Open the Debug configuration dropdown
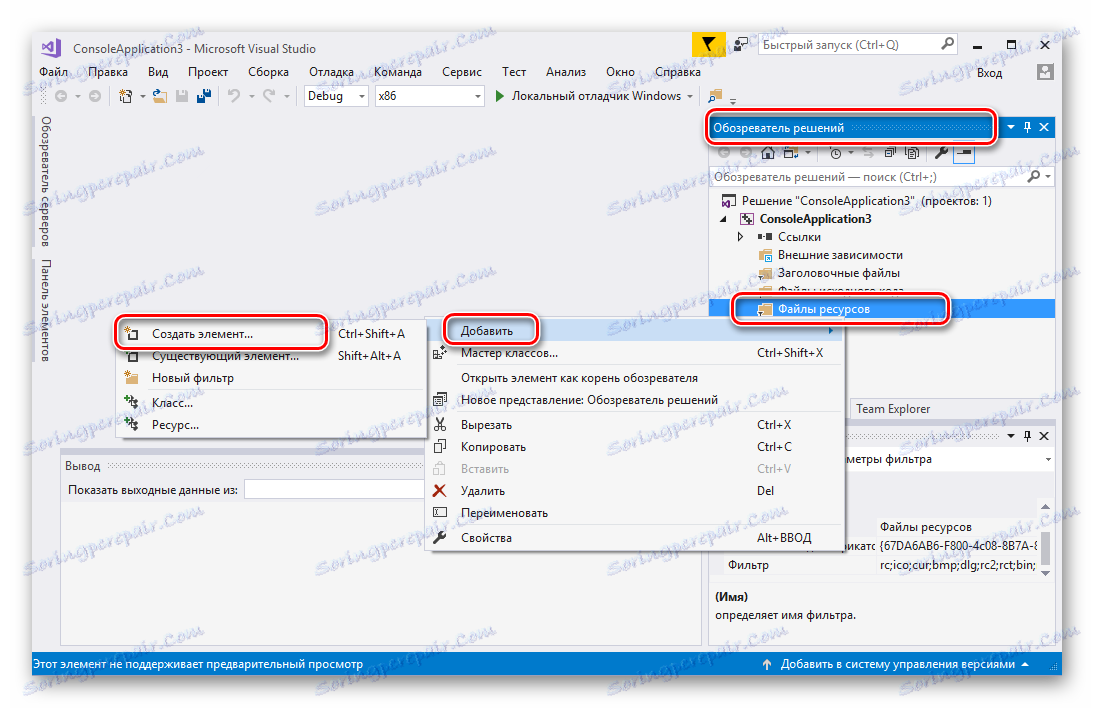 pyautogui.click(x=362, y=97)
